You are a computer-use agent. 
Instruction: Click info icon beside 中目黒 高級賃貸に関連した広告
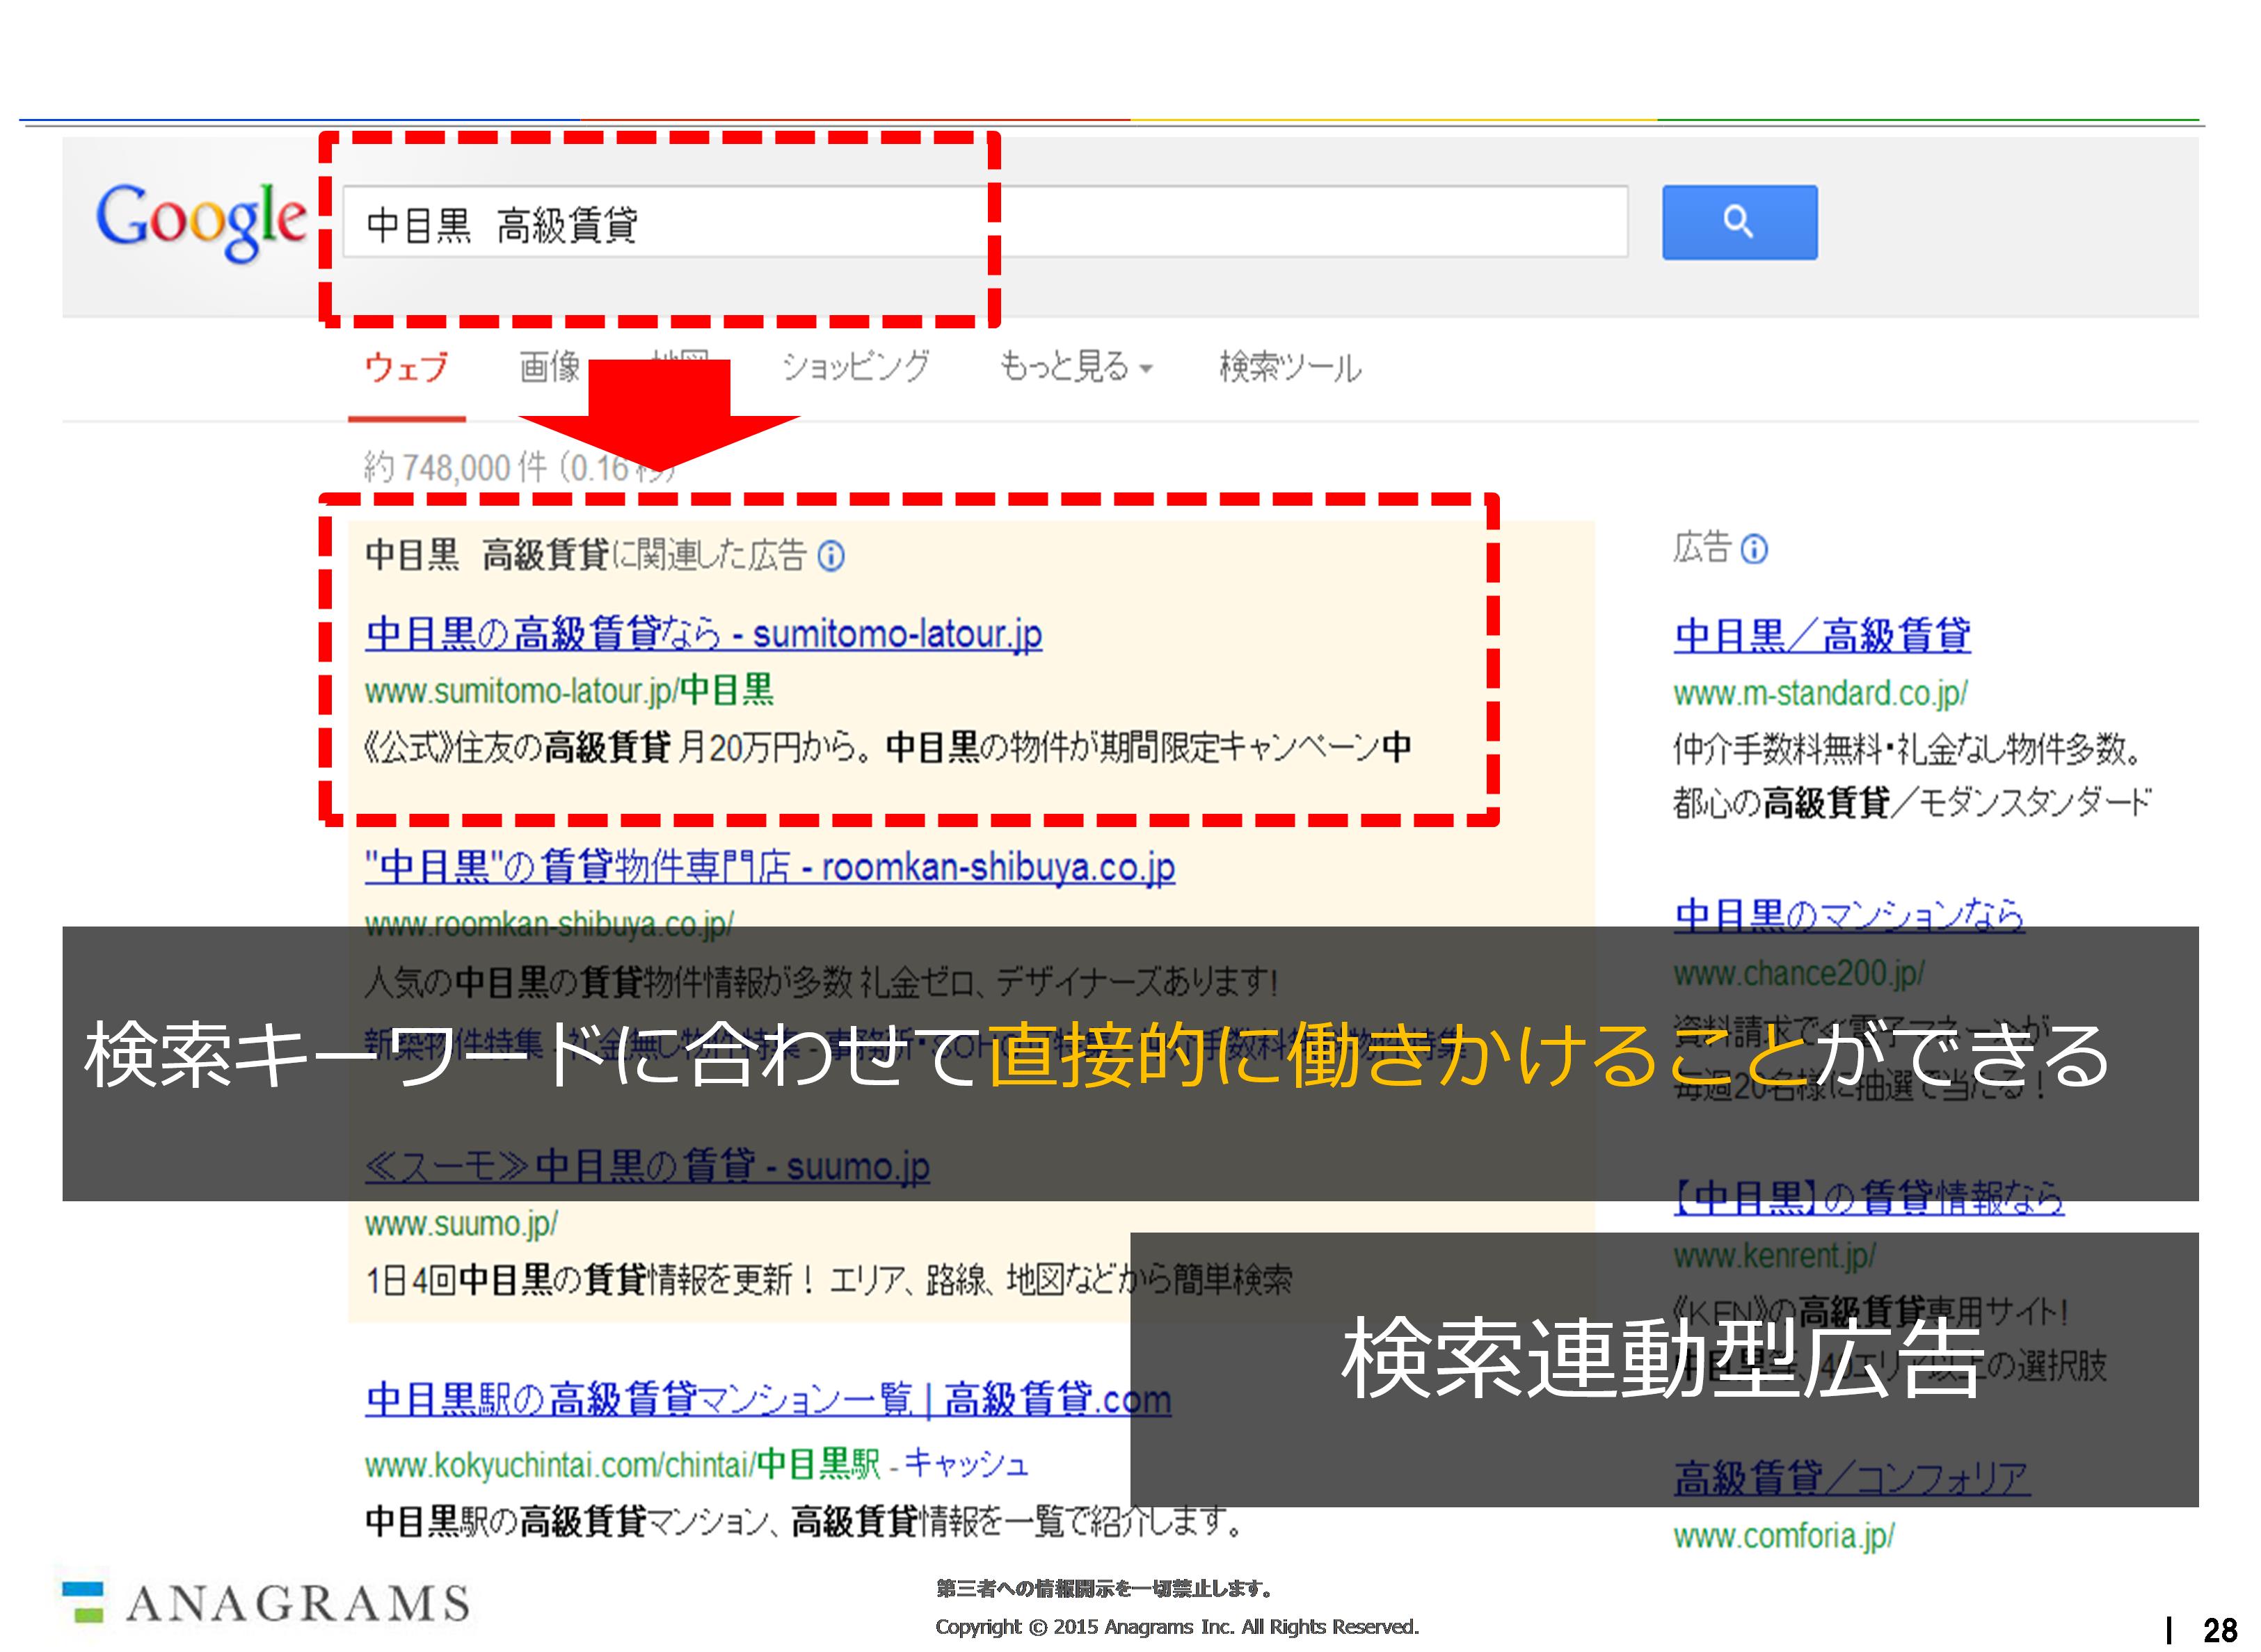point(831,555)
